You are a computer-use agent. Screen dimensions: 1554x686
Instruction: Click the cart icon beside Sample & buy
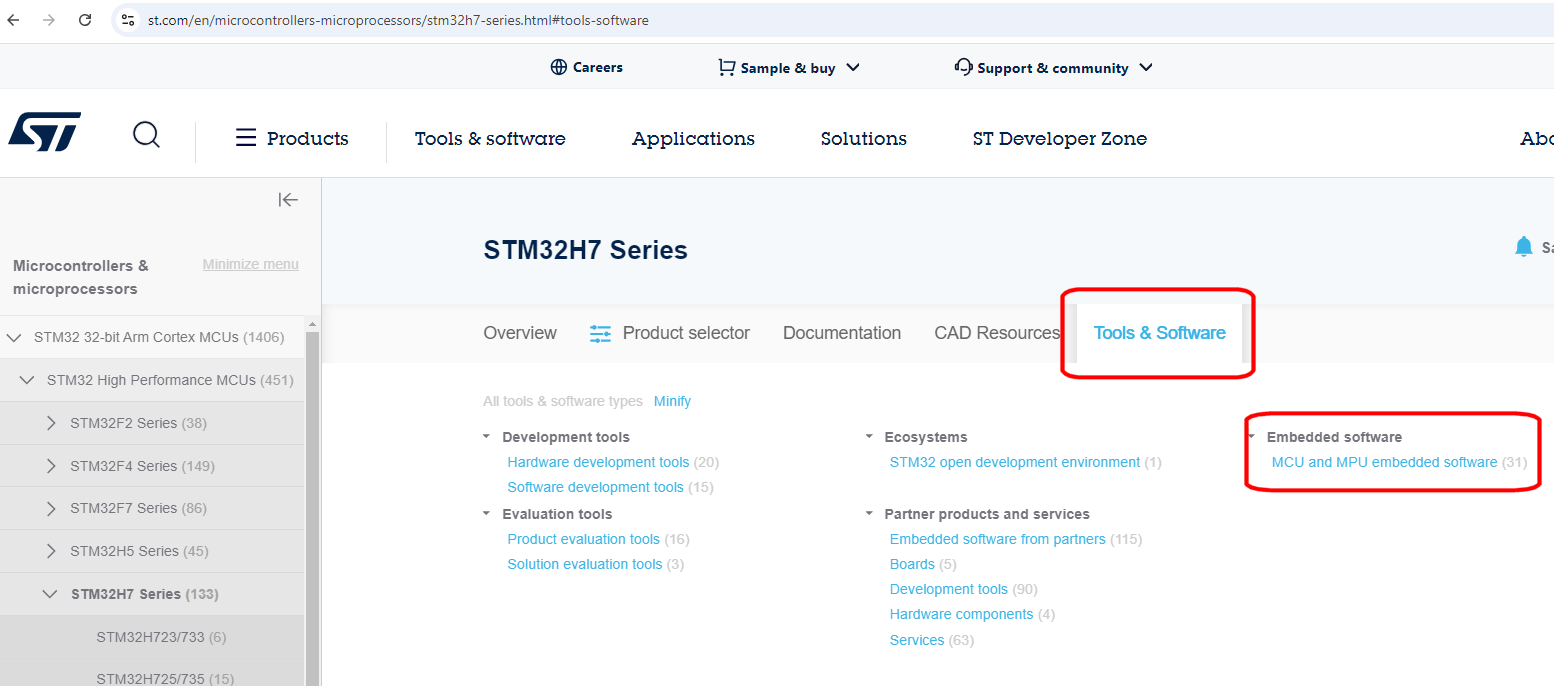(725, 66)
